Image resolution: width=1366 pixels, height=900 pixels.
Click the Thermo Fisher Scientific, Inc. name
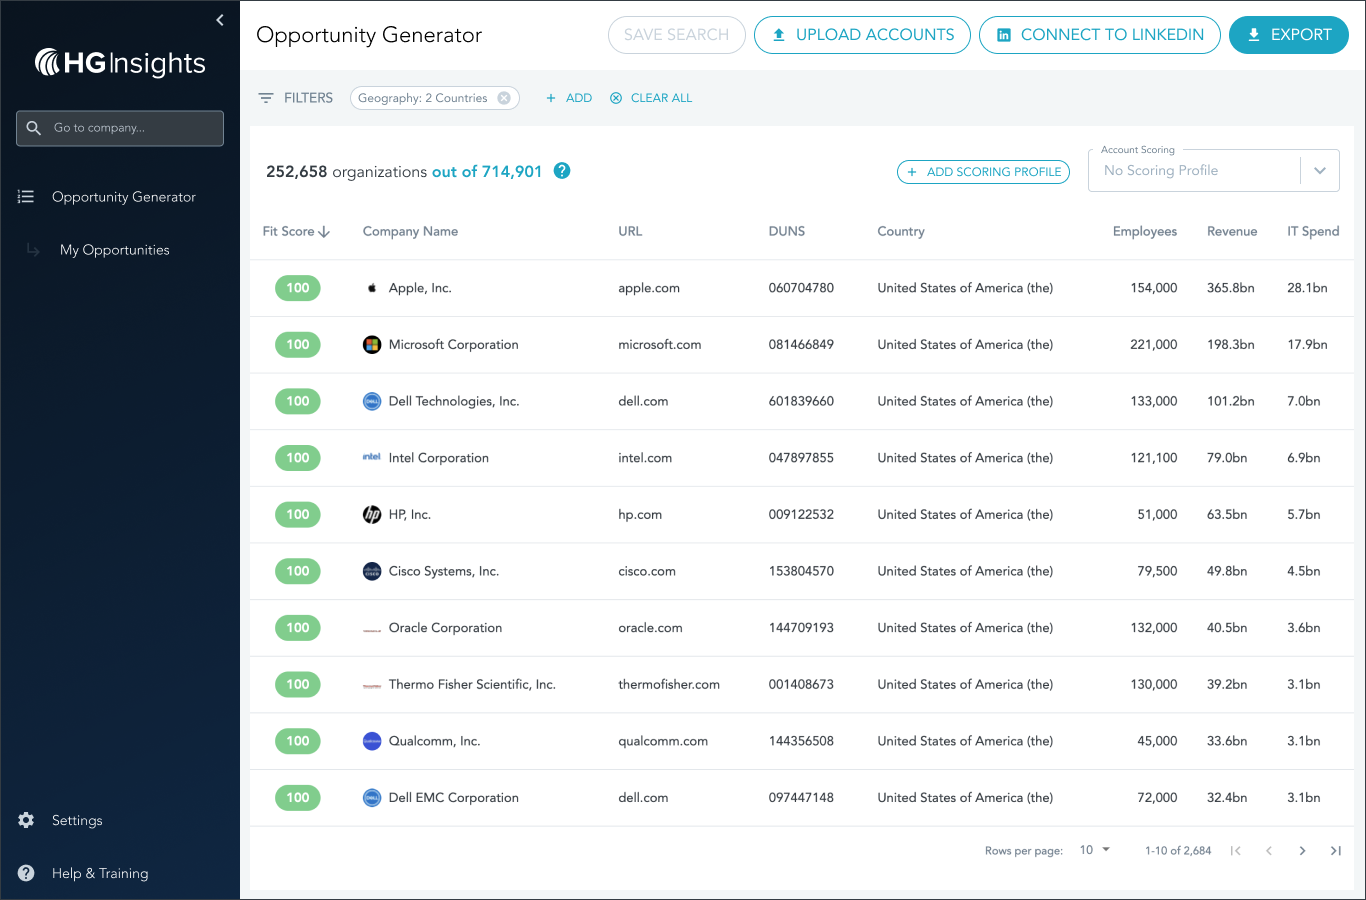[472, 685]
